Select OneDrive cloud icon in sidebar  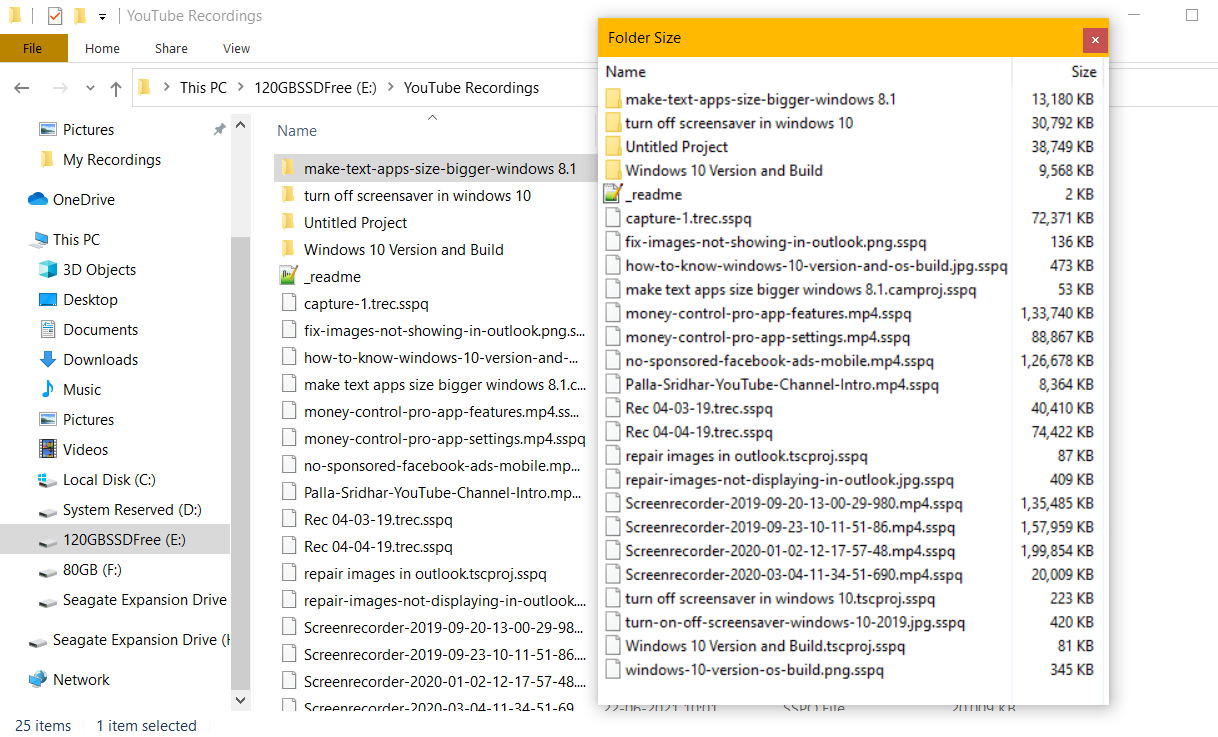[x=38, y=200]
